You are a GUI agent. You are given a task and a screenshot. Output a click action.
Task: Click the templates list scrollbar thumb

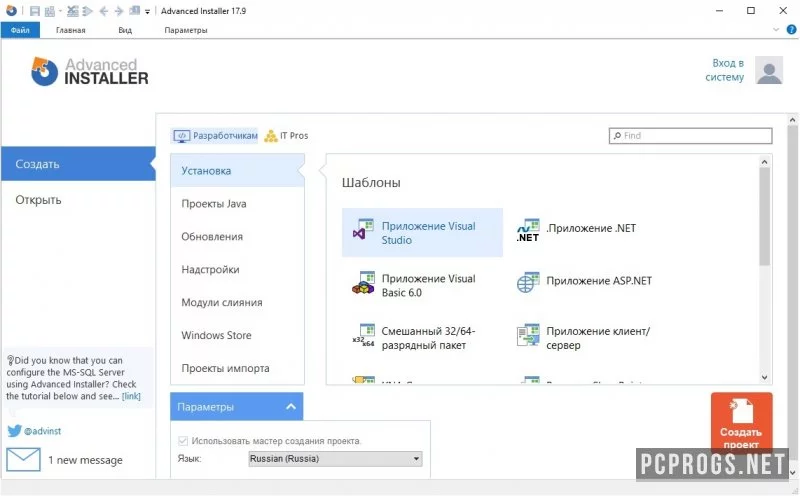pyautogui.click(x=764, y=216)
